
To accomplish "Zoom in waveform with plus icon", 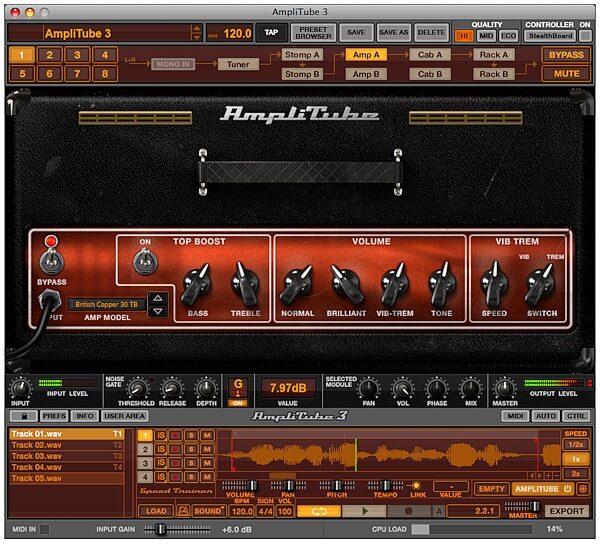I will (548, 476).
